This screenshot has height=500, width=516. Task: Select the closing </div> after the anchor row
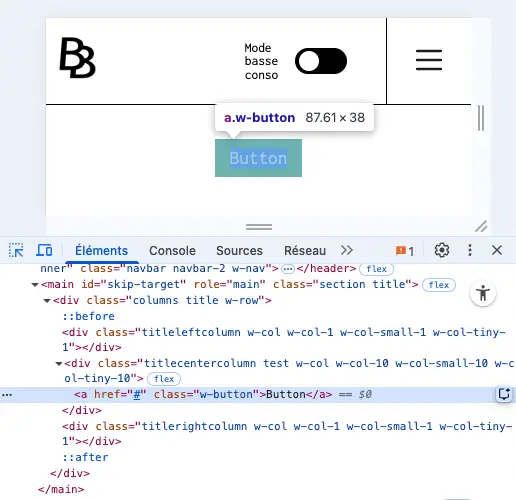[x=82, y=410]
